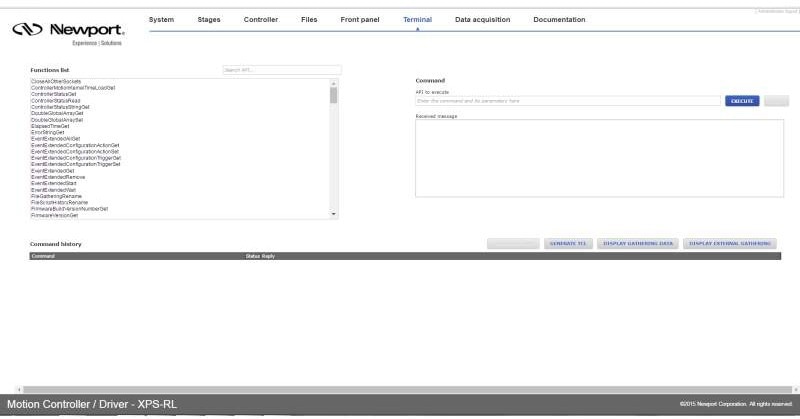Select FileScriptHistoryRename function
800x419 pixels.
pos(59,203)
